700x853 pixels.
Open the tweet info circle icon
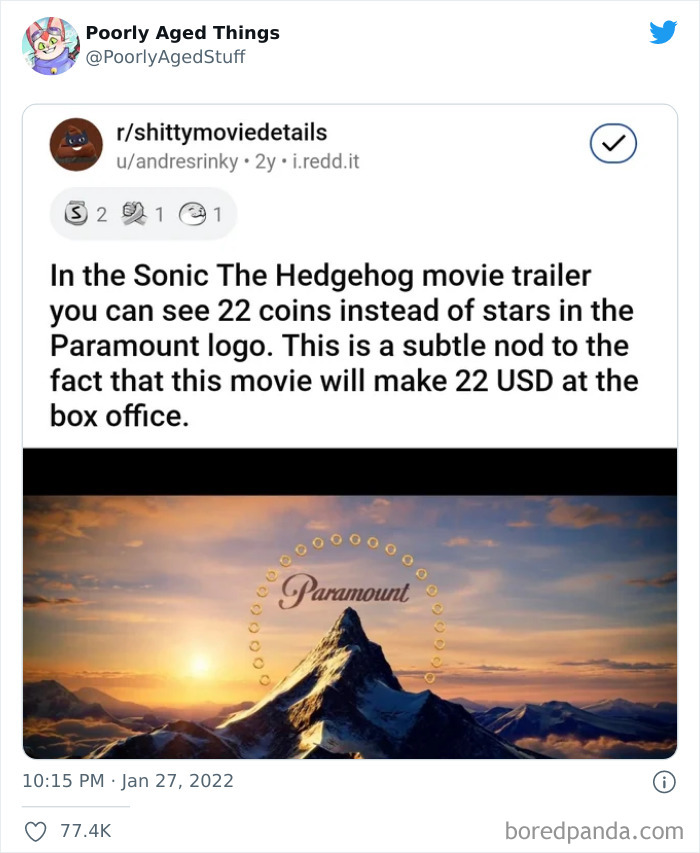point(664,782)
